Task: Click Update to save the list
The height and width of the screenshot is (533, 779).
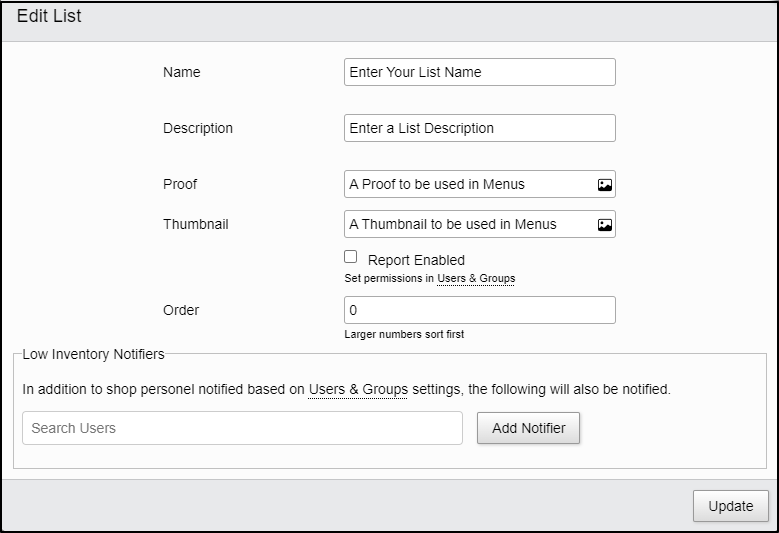Action: (730, 506)
